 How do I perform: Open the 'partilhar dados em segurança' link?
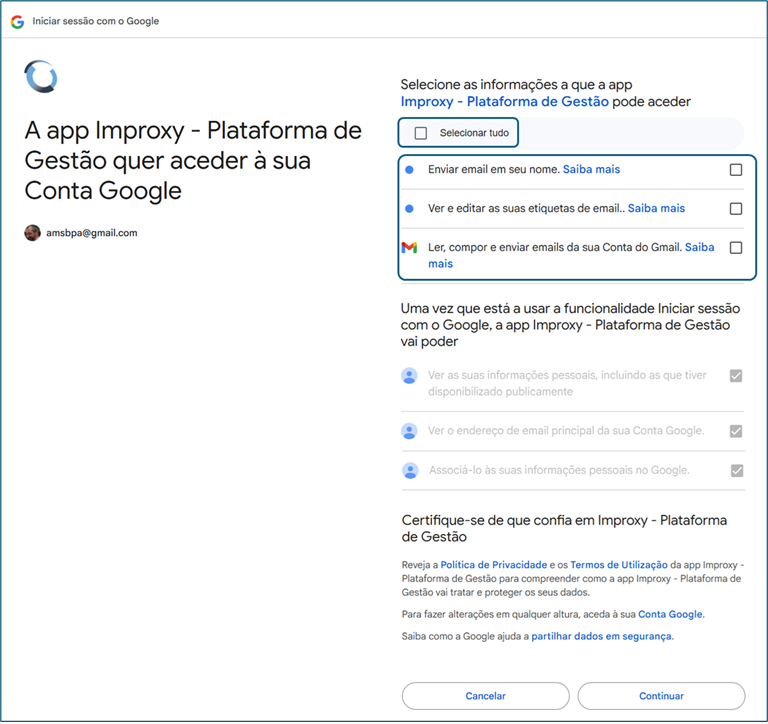601,636
